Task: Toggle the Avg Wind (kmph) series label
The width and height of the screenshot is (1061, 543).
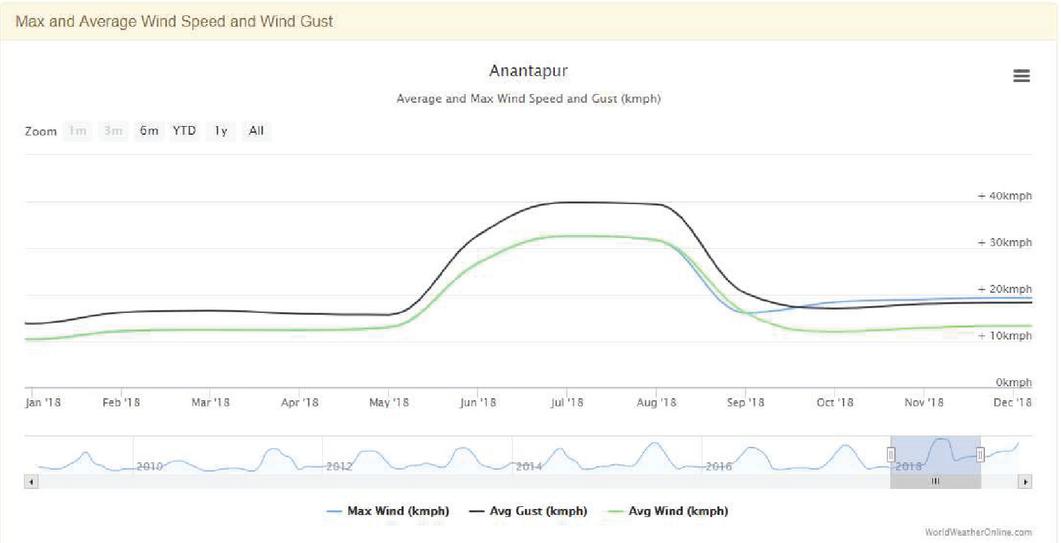Action: pos(677,512)
